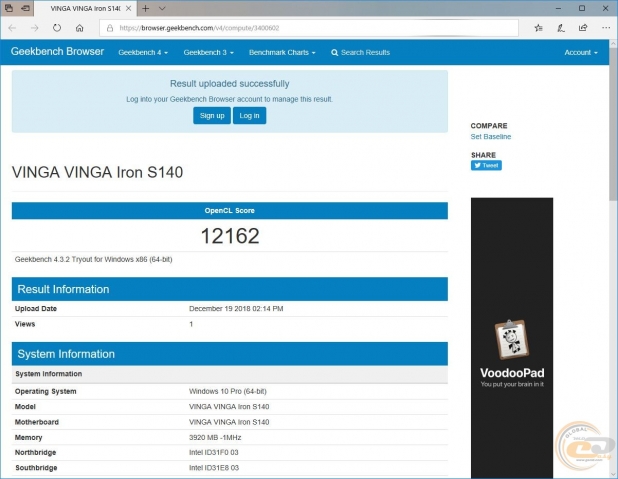Viewport: 618px width, 479px height.
Task: Expand the Benchmark Charts dropdown
Action: tap(282, 52)
